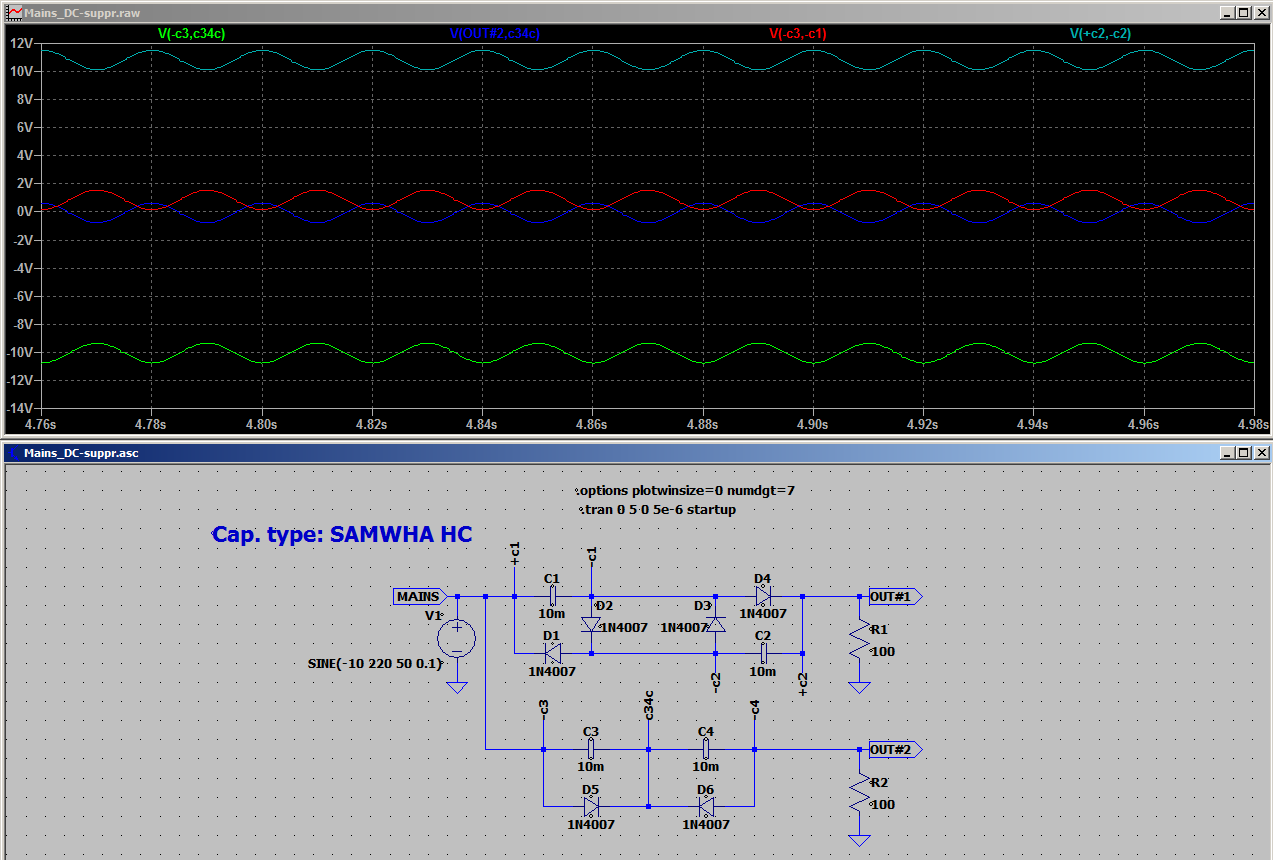Click the SINE(-10 220 50 0.1) source value
Image resolution: width=1273 pixels, height=860 pixels.
coord(375,663)
